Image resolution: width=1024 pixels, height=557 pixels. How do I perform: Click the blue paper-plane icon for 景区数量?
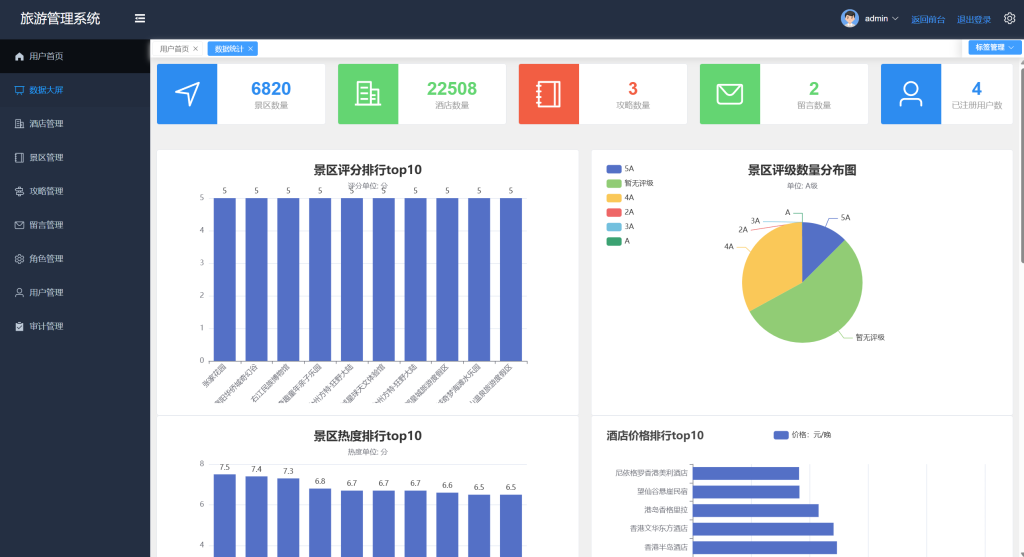(x=187, y=94)
